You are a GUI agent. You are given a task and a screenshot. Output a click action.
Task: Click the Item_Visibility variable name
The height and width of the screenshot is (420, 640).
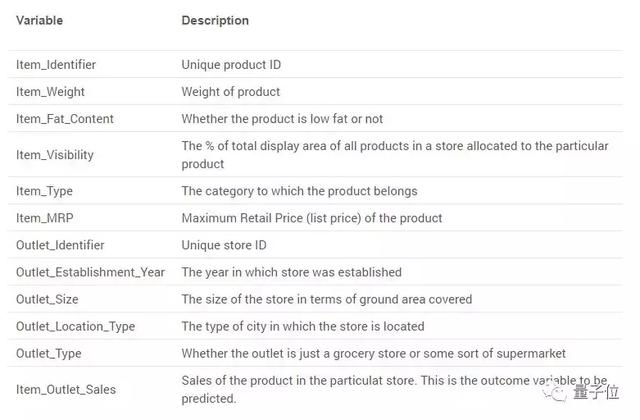pyautogui.click(x=55, y=155)
